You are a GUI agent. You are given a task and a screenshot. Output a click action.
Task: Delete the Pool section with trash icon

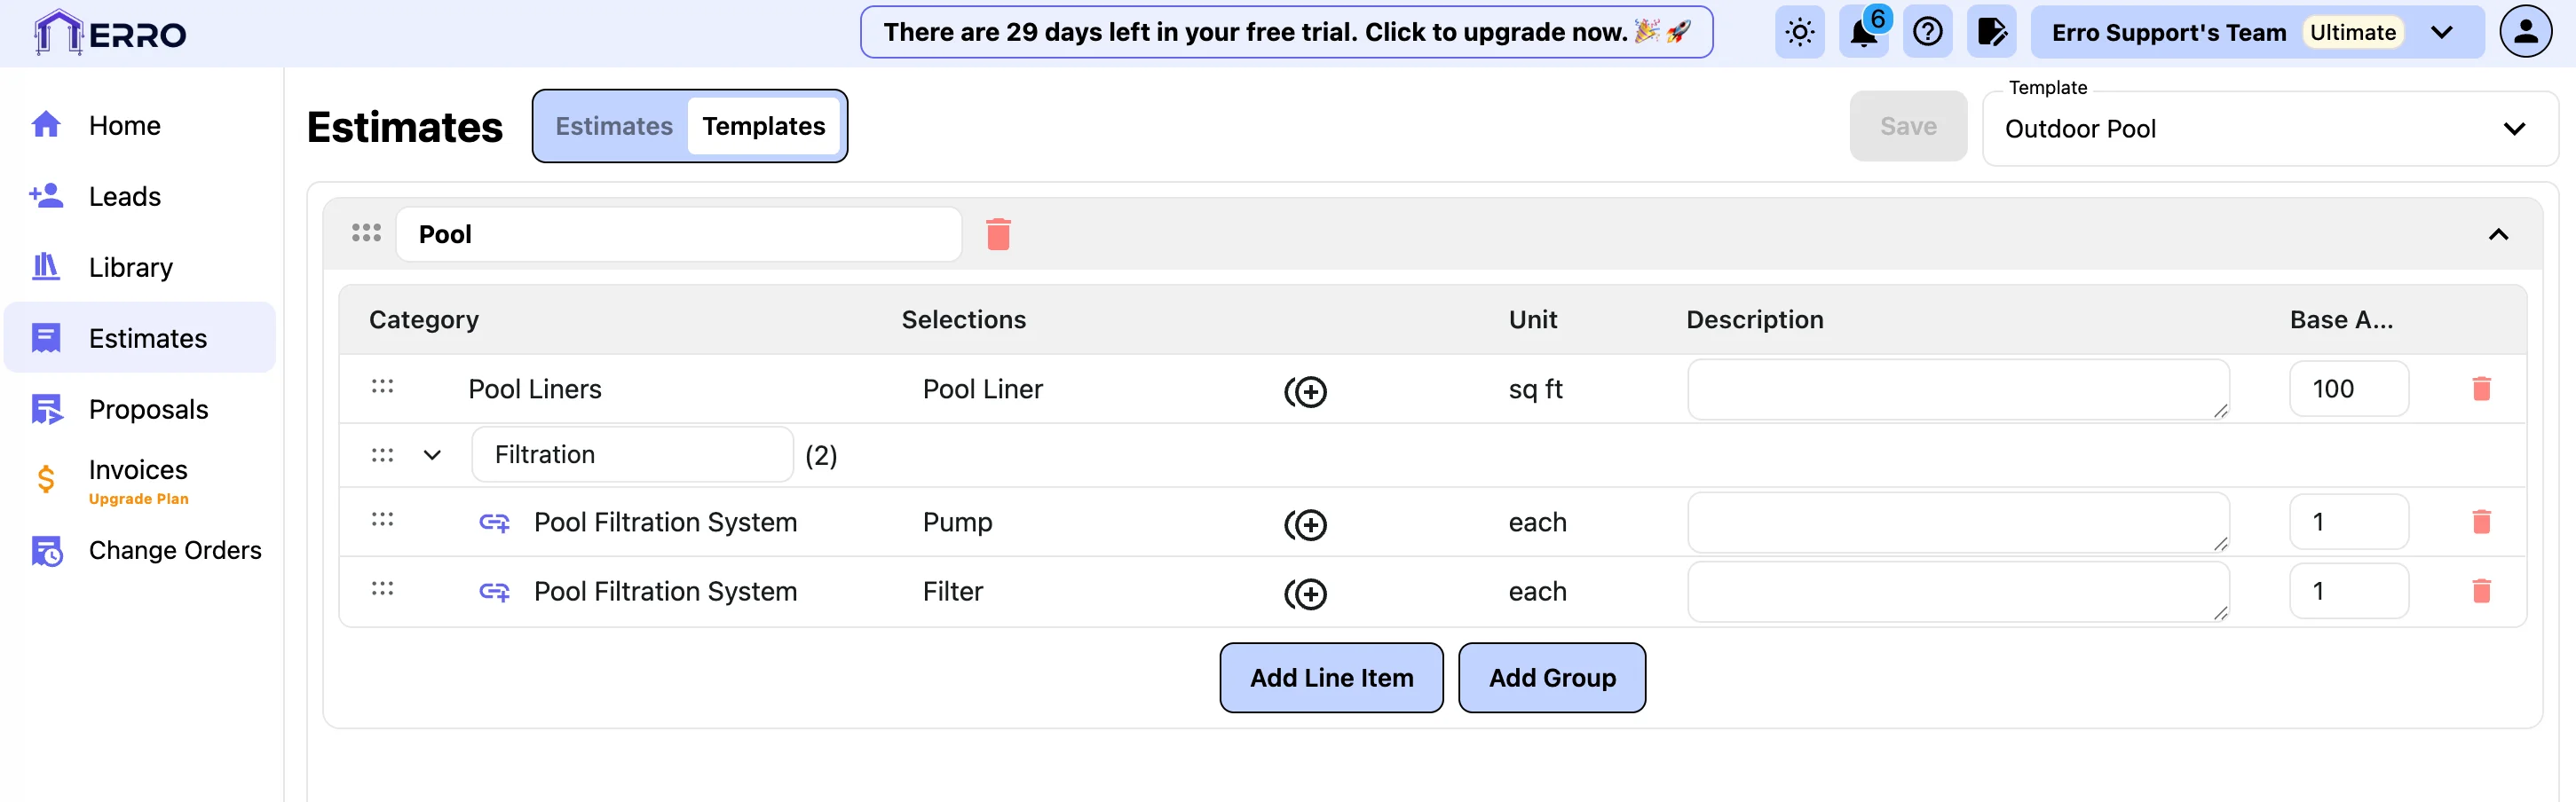pyautogui.click(x=998, y=234)
